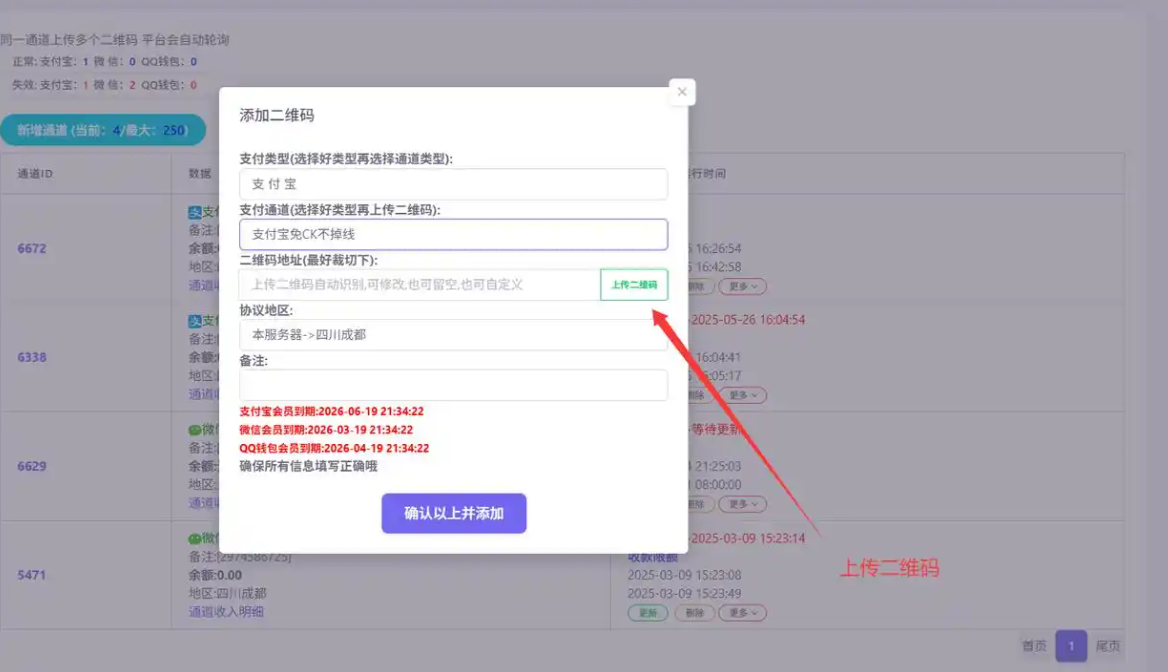This screenshot has height=672, width=1168.
Task: Click 确认以上并添加 button
Action: coord(454,513)
